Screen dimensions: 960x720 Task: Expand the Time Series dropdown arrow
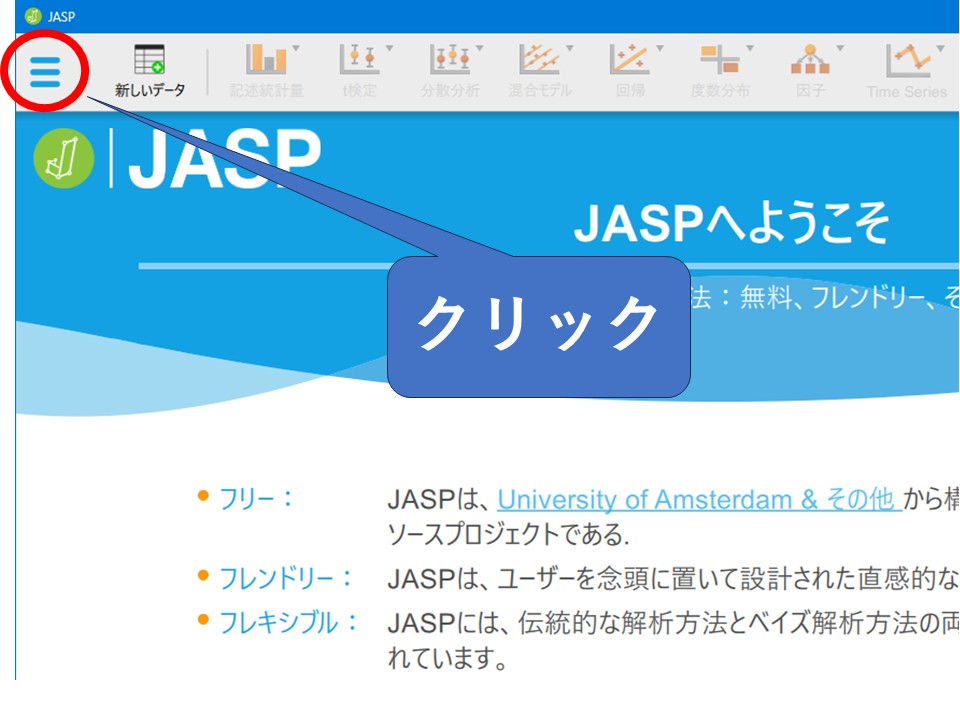940,48
